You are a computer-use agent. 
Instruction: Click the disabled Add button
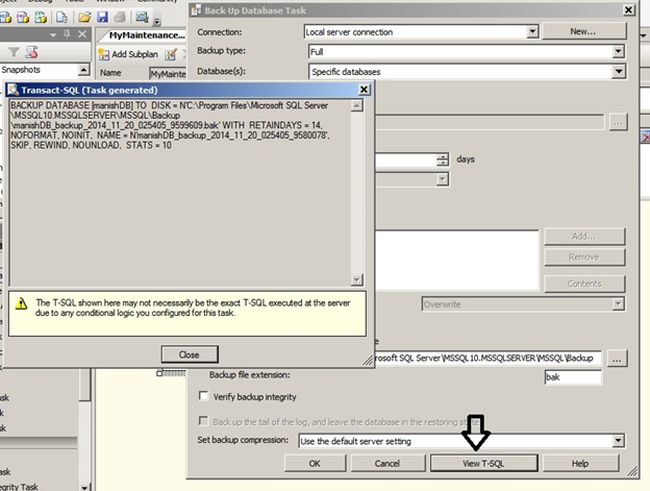point(584,236)
